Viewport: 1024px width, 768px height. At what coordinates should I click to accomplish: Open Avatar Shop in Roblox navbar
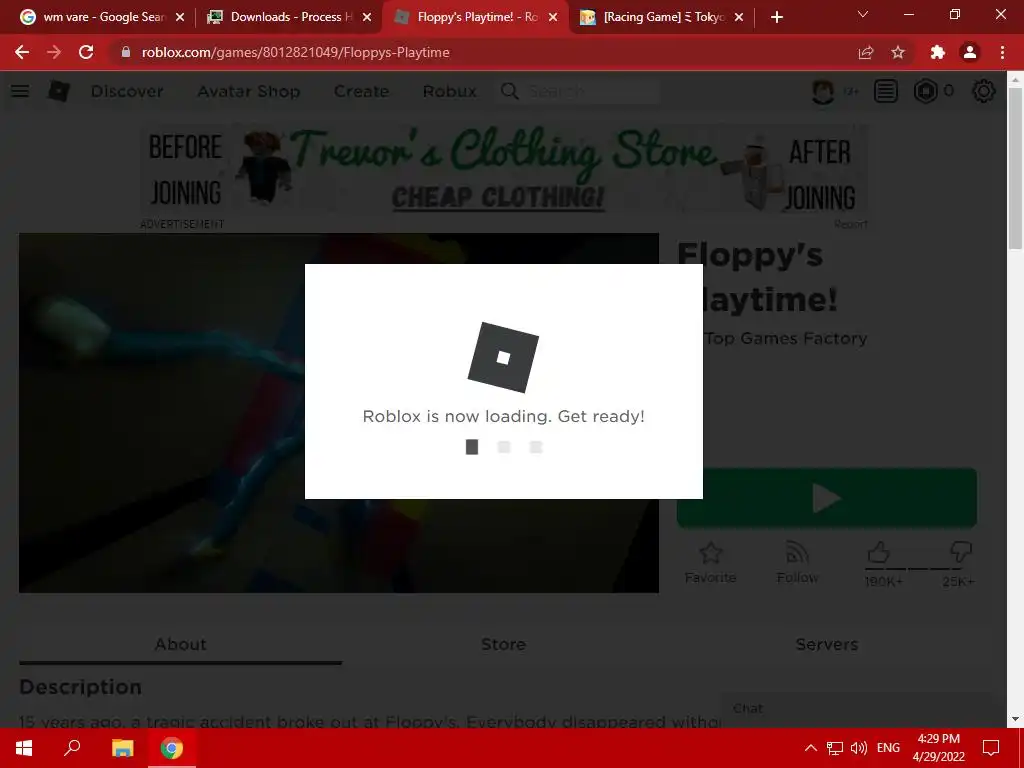tap(249, 91)
